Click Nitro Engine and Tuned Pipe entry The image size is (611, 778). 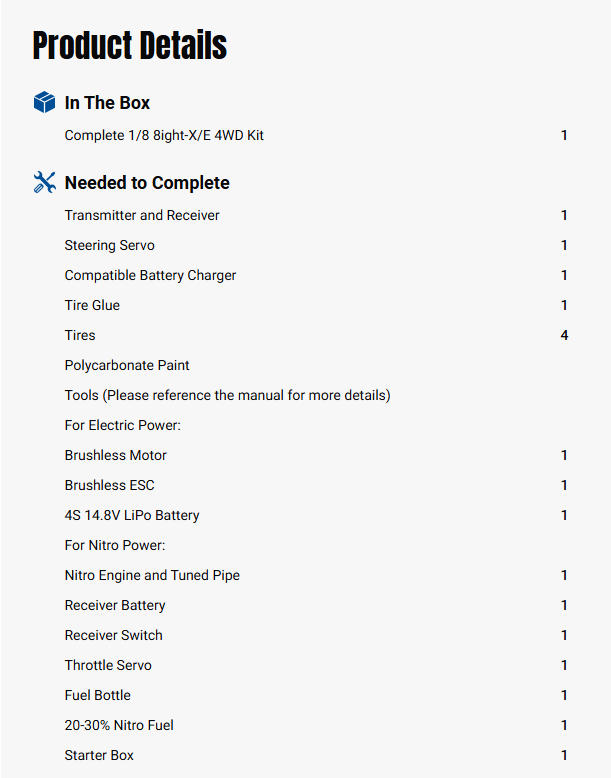pyautogui.click(x=152, y=575)
